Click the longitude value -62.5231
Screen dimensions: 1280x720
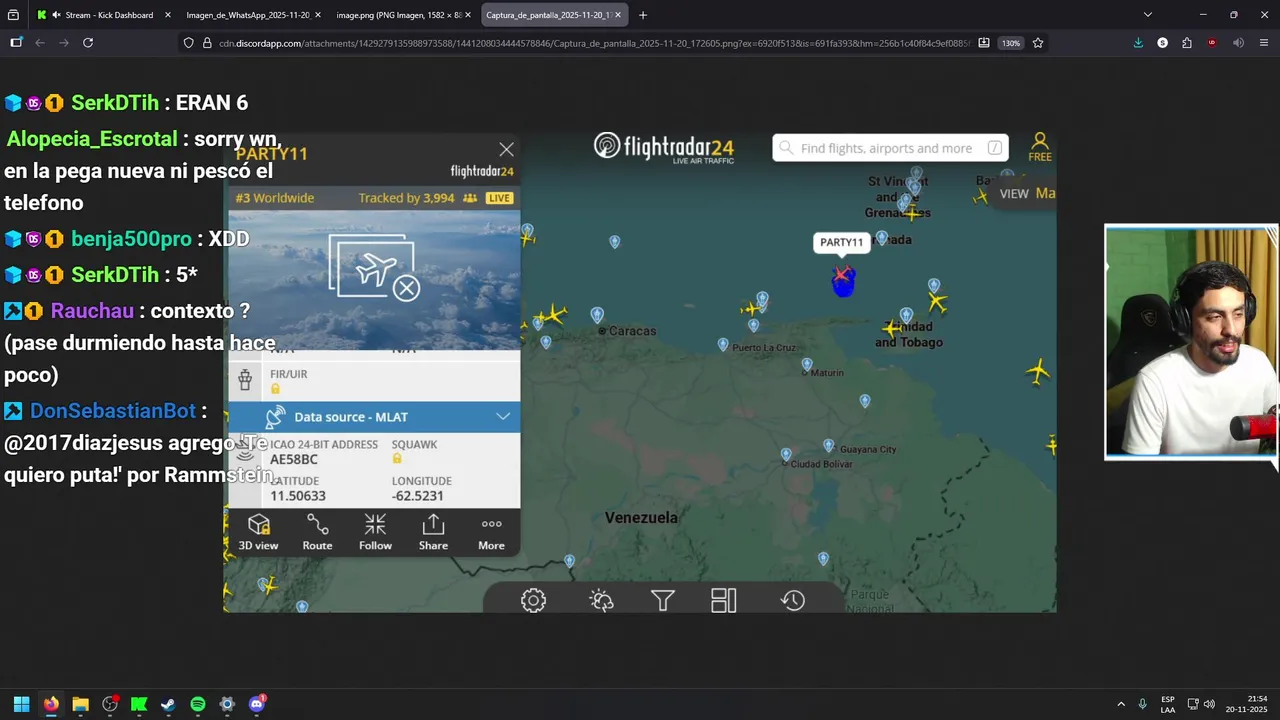[x=418, y=496]
